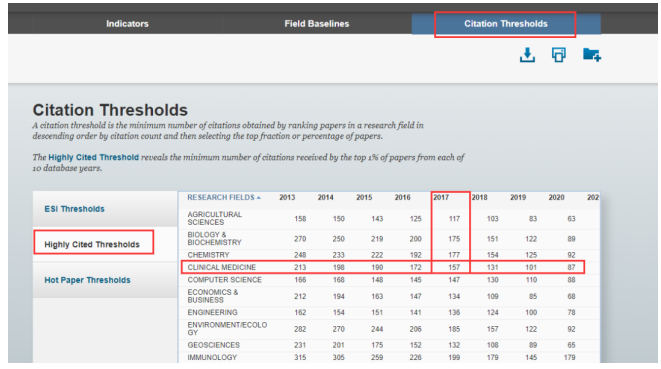Click the 2015 column header
The width and height of the screenshot is (661, 369).
tap(364, 197)
